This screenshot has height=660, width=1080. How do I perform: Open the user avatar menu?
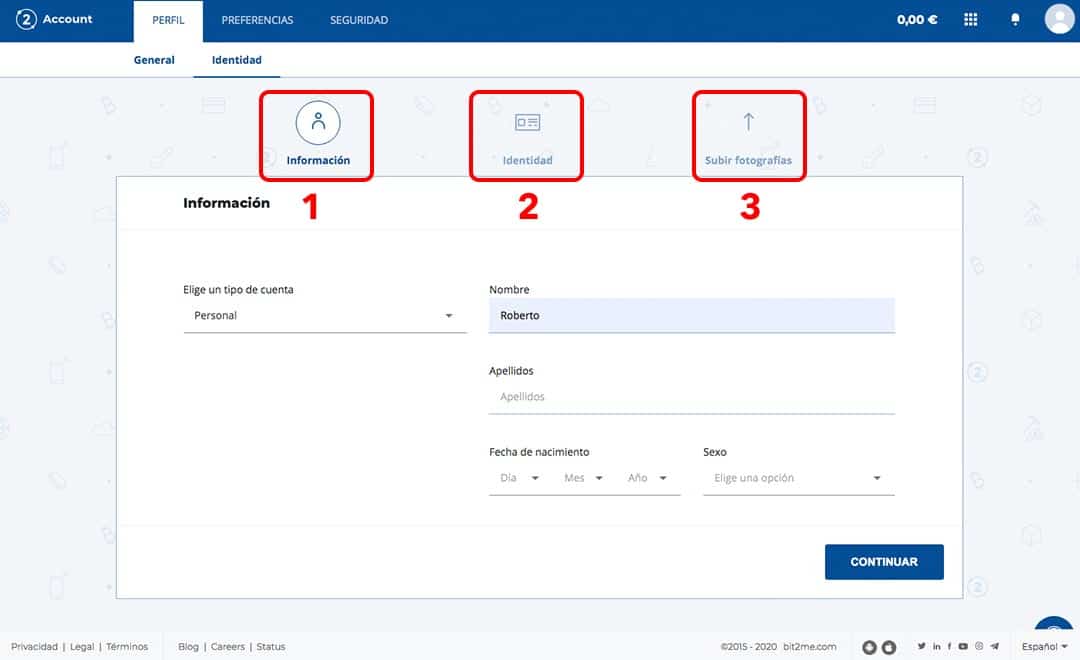tap(1059, 19)
